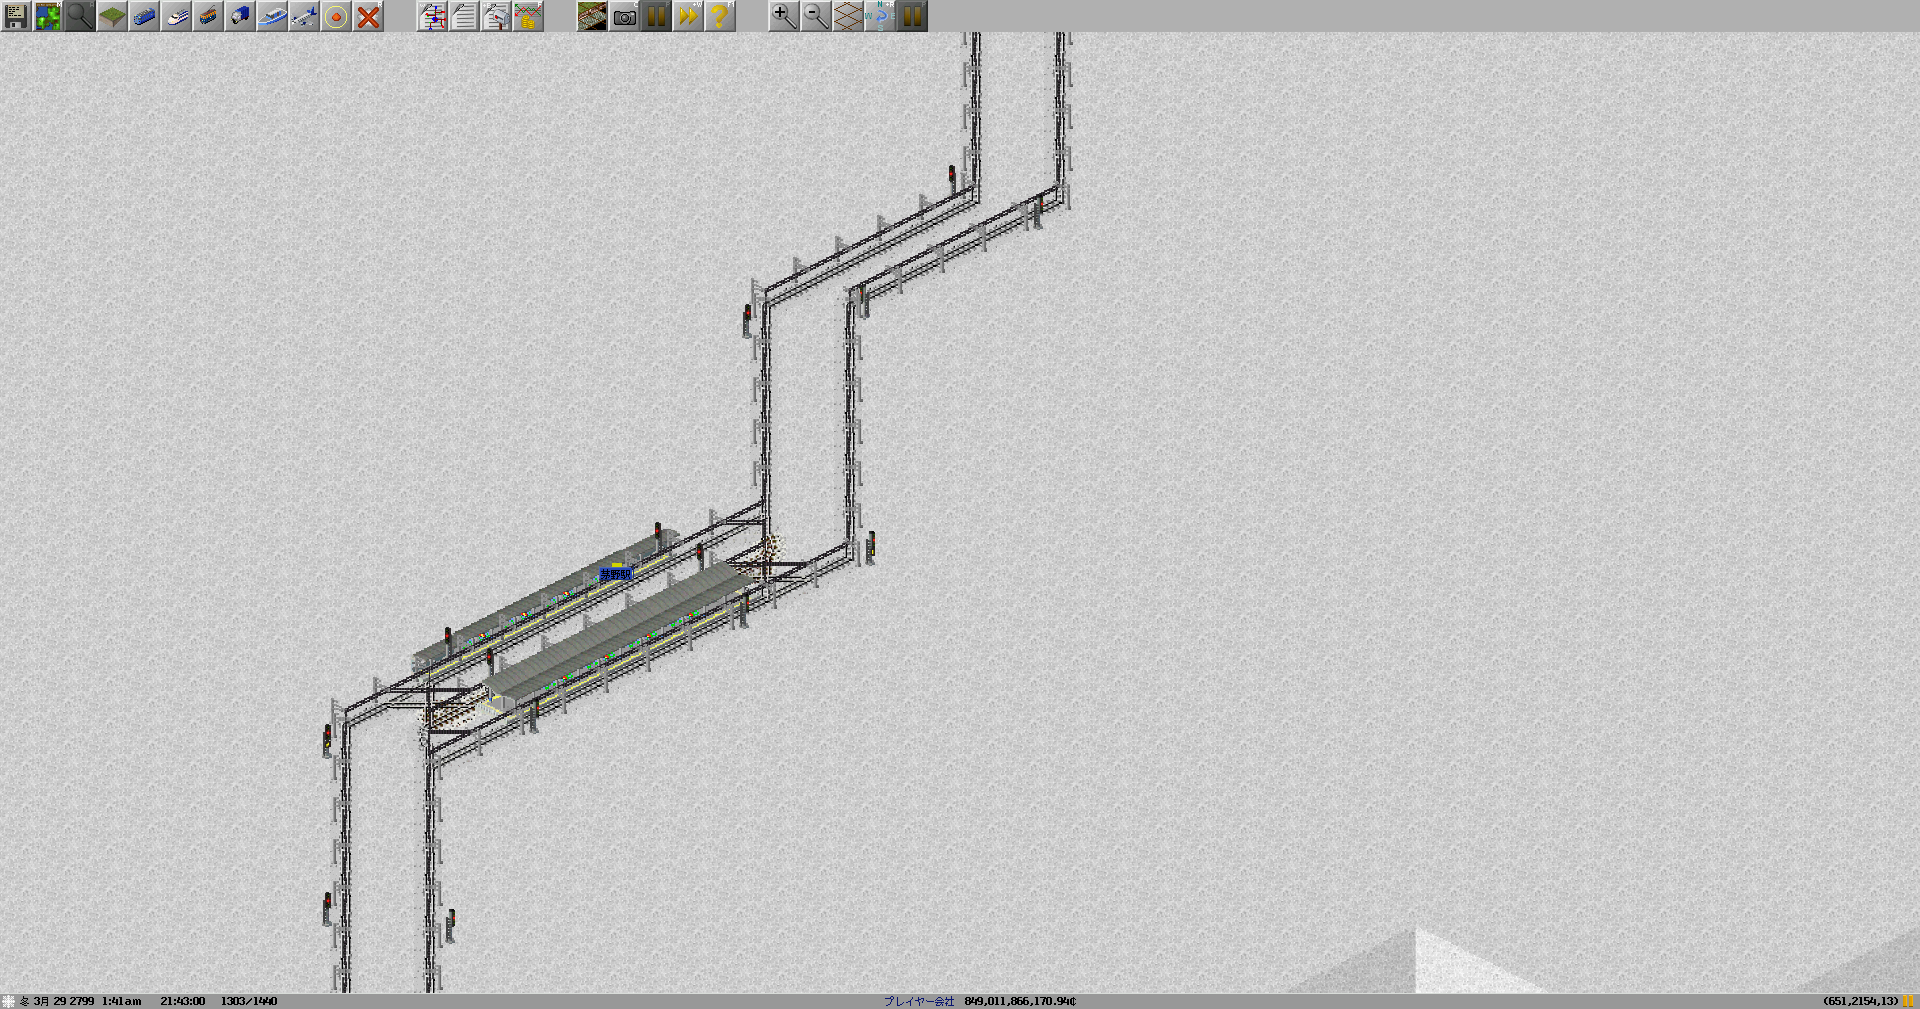This screenshot has height=1009, width=1920.
Task: Take a screenshot with camera icon
Action: tap(624, 16)
